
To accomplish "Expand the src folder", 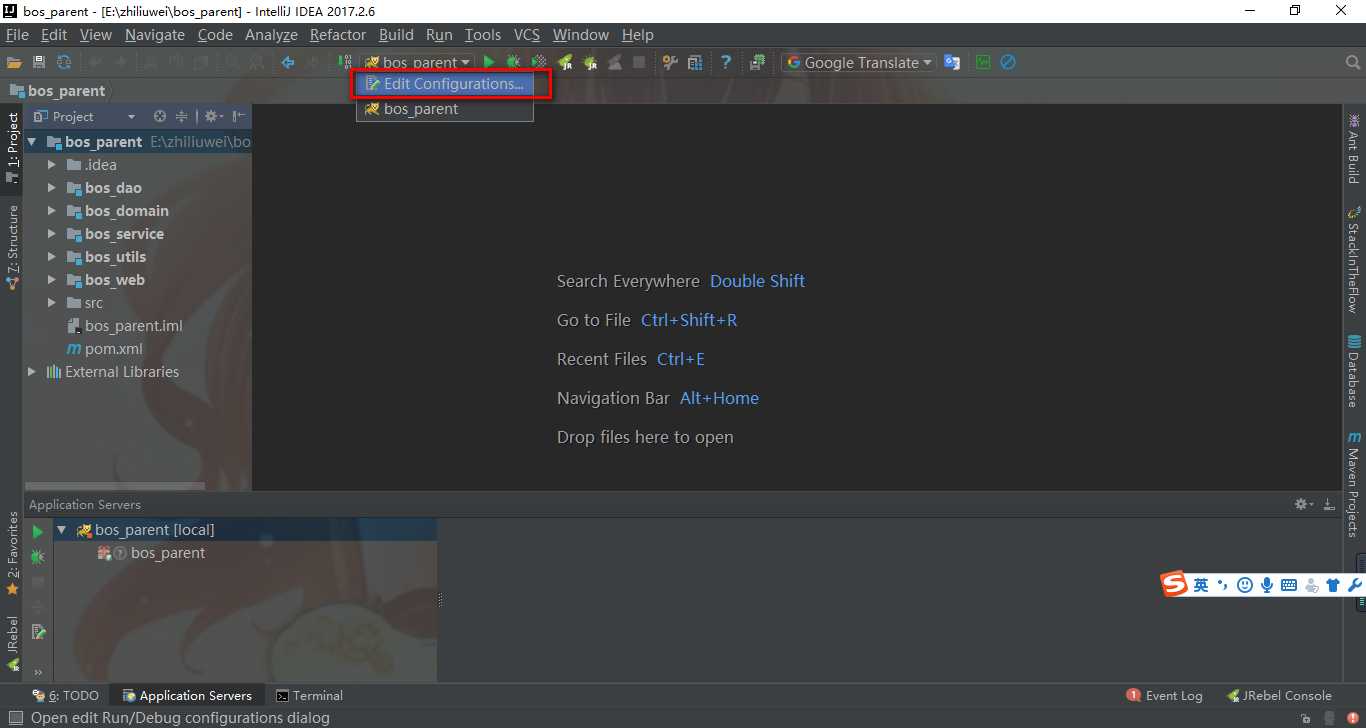I will tap(51, 303).
